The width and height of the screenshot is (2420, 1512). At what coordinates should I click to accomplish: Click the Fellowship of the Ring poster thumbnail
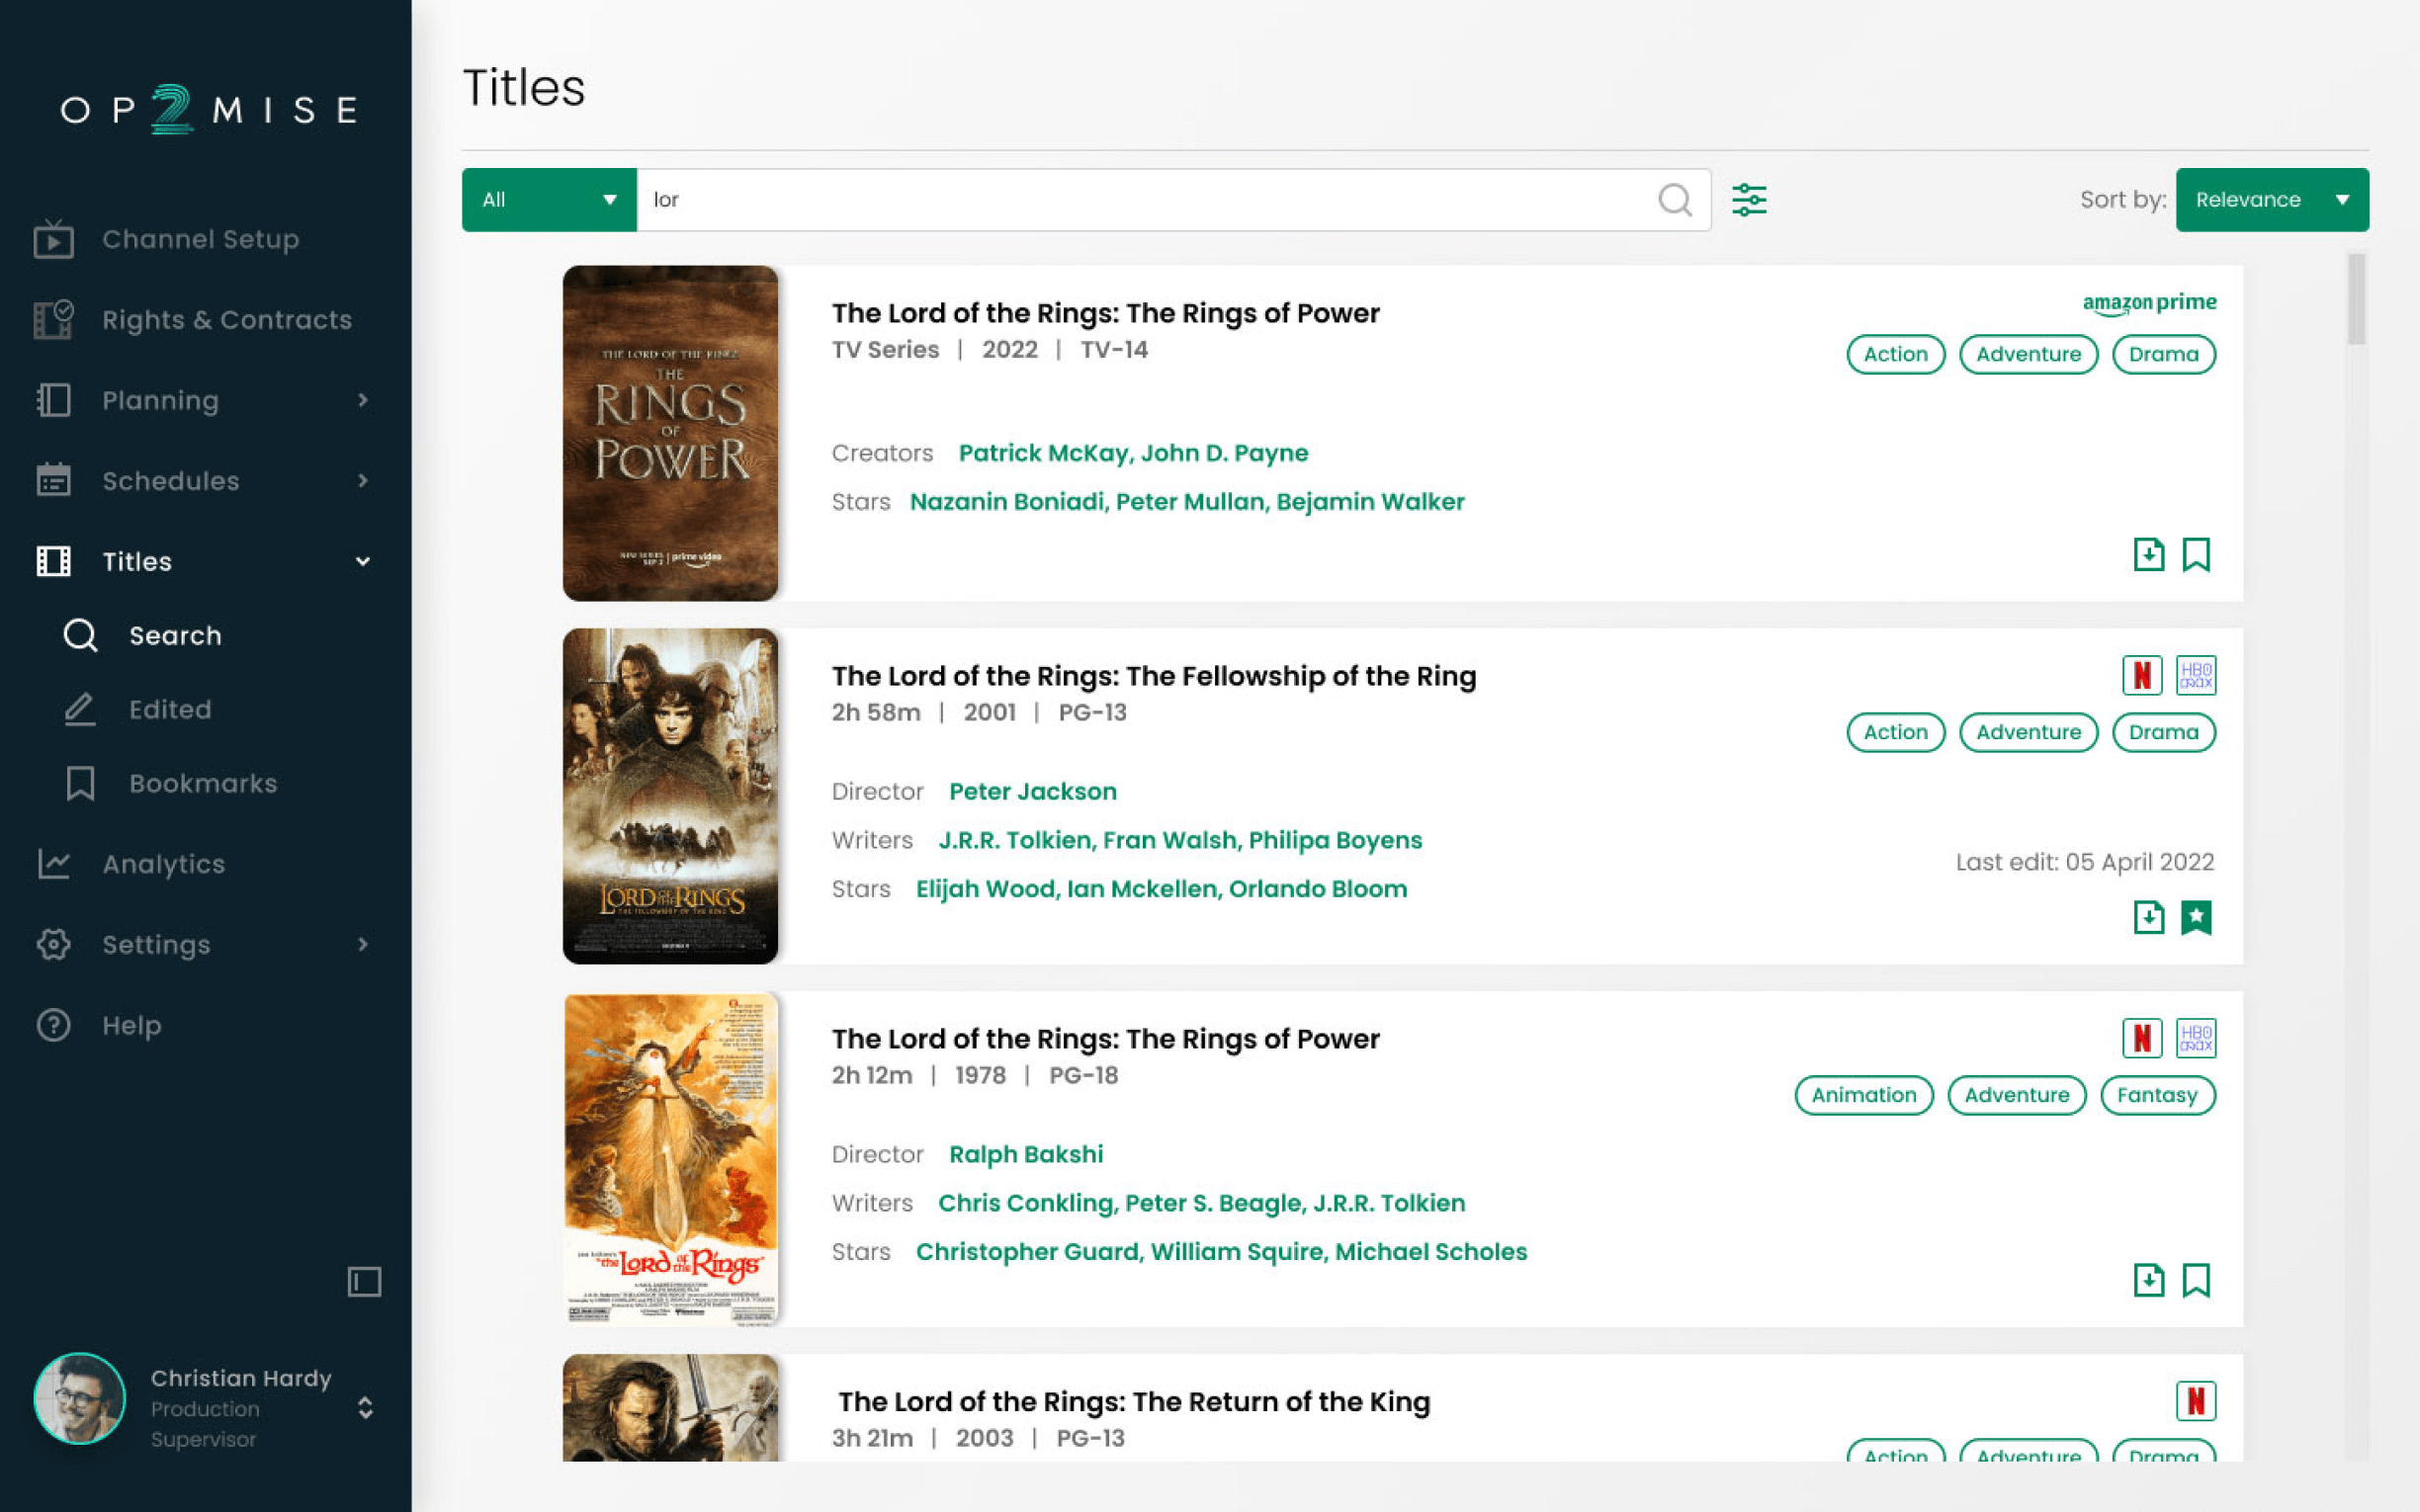point(670,796)
